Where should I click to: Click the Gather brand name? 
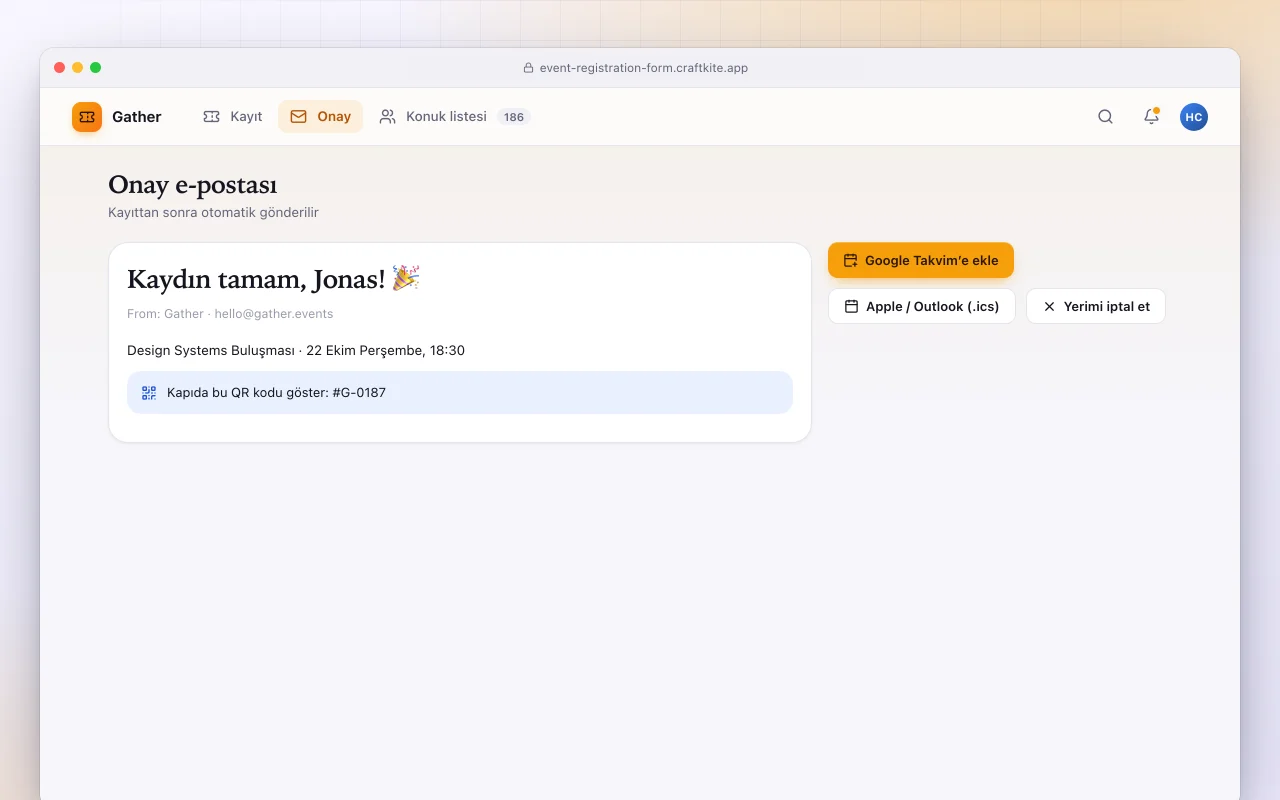click(x=137, y=117)
